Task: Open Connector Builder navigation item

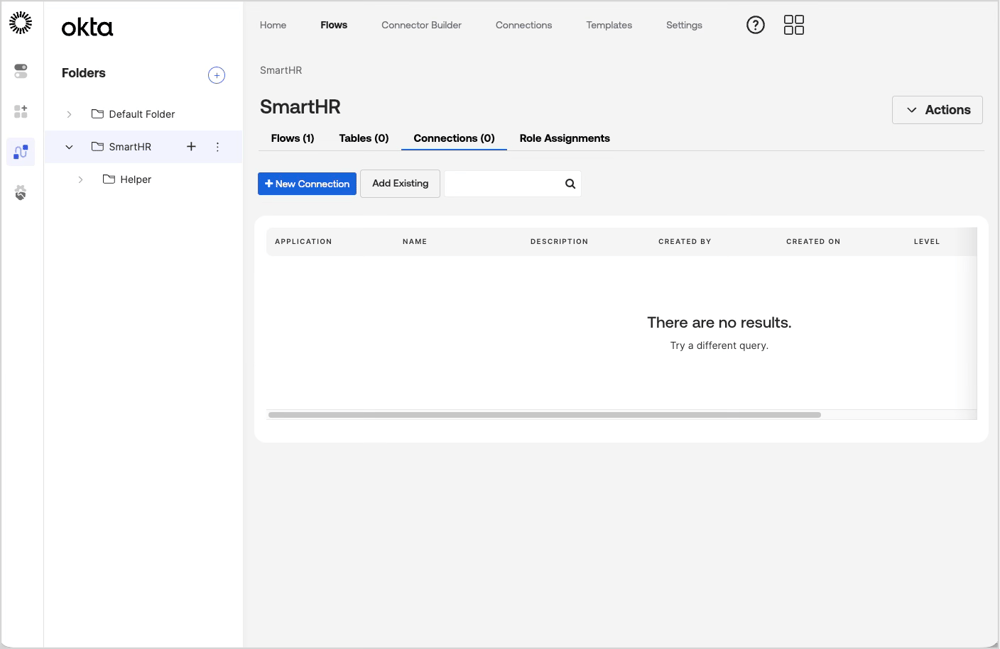Action: (422, 25)
